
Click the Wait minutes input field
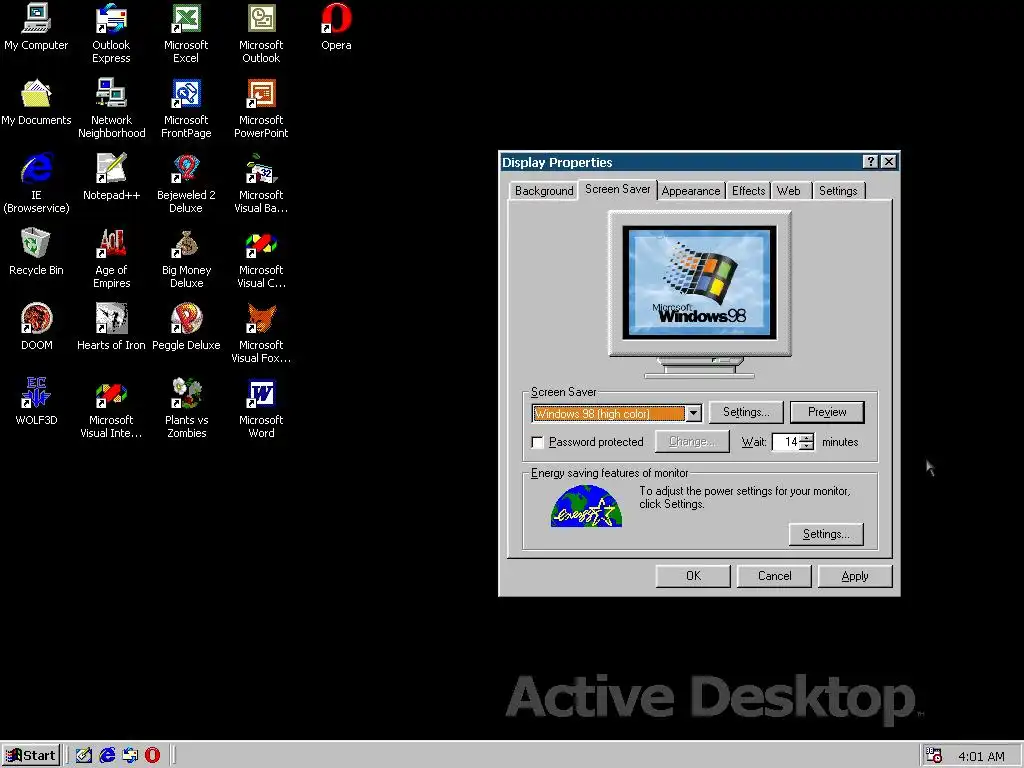click(x=786, y=442)
